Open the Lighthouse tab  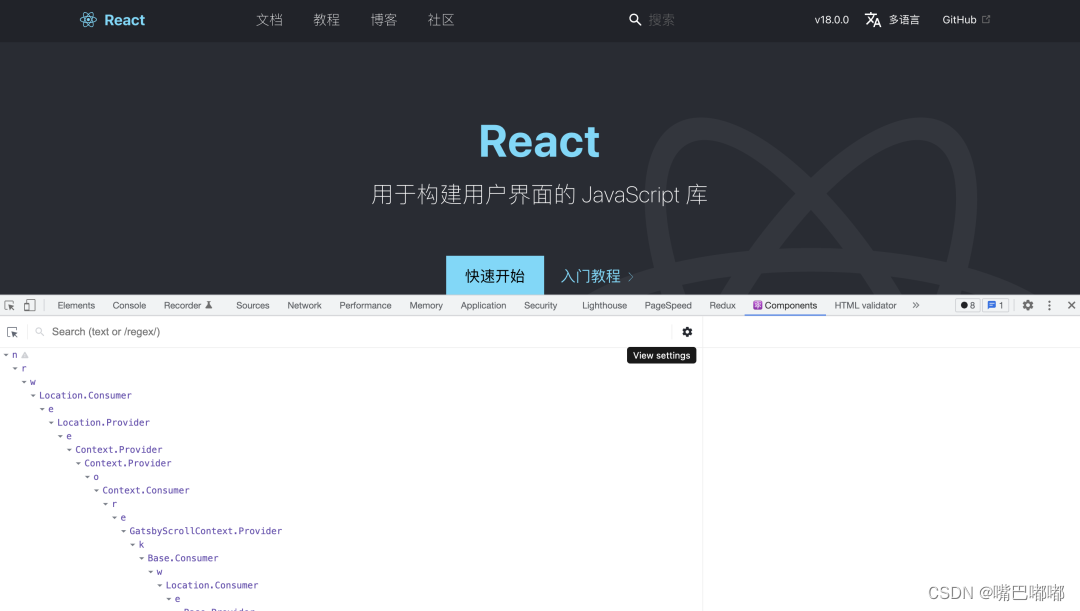click(604, 305)
